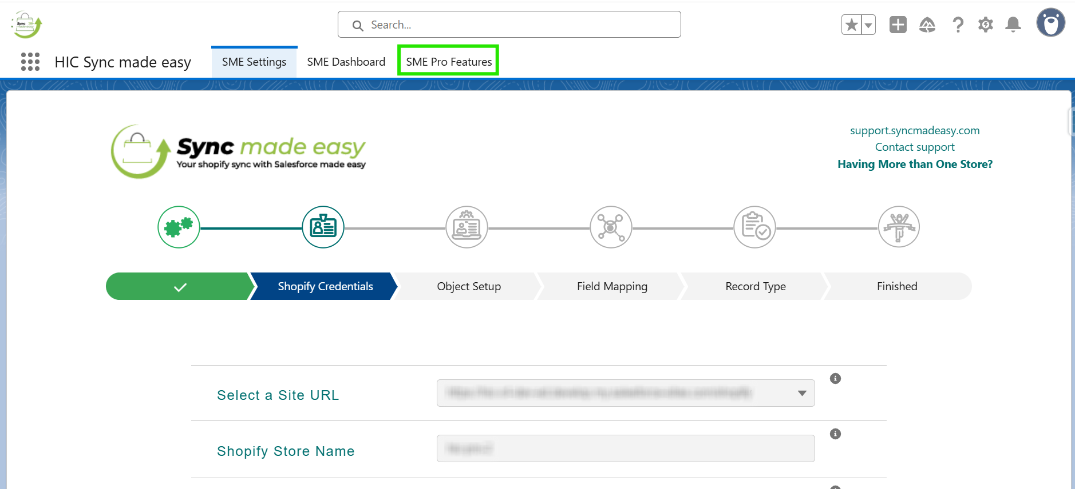Viewport: 1075px width, 489px height.
Task: Click the Contact support link
Action: (x=915, y=147)
